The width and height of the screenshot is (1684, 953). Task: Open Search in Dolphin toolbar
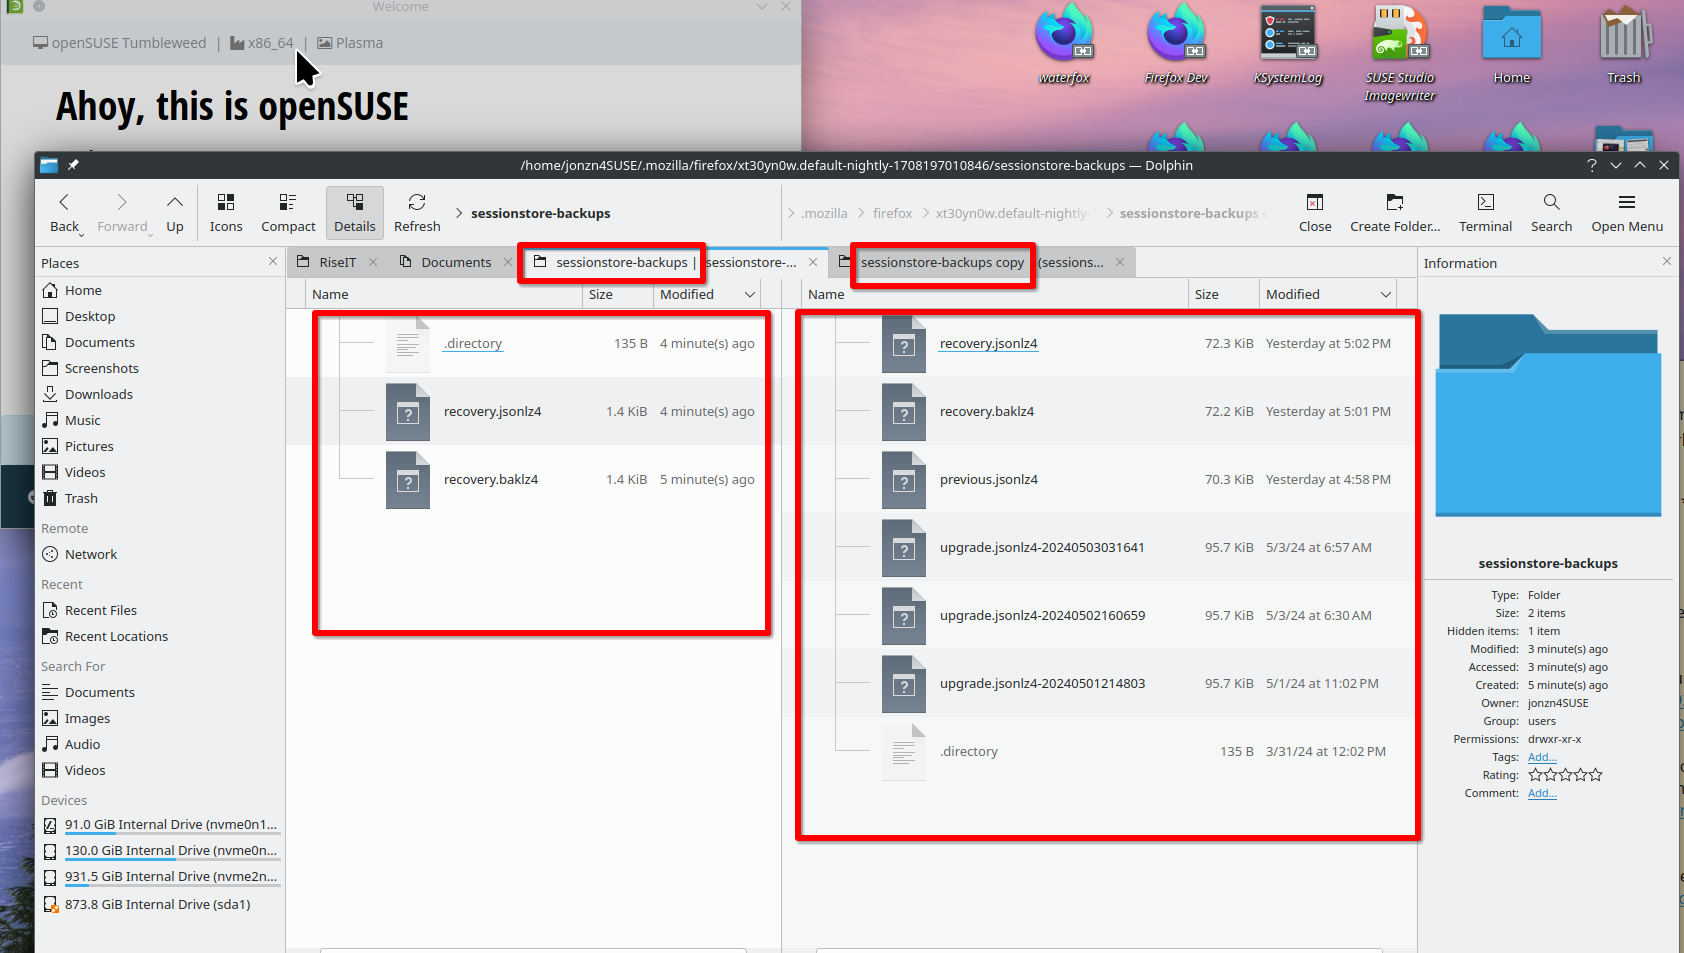pyautogui.click(x=1551, y=213)
